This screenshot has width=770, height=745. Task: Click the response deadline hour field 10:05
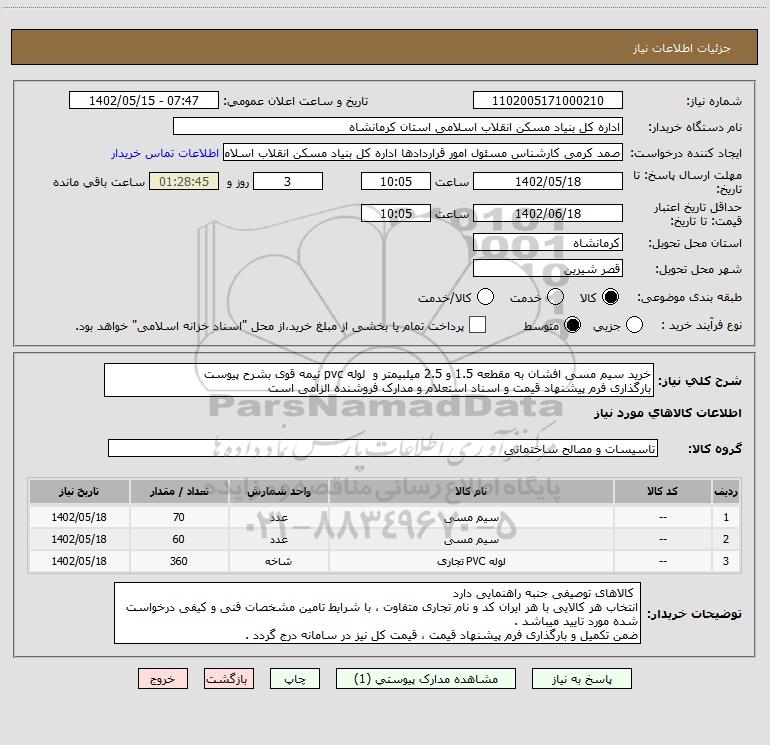point(396,181)
